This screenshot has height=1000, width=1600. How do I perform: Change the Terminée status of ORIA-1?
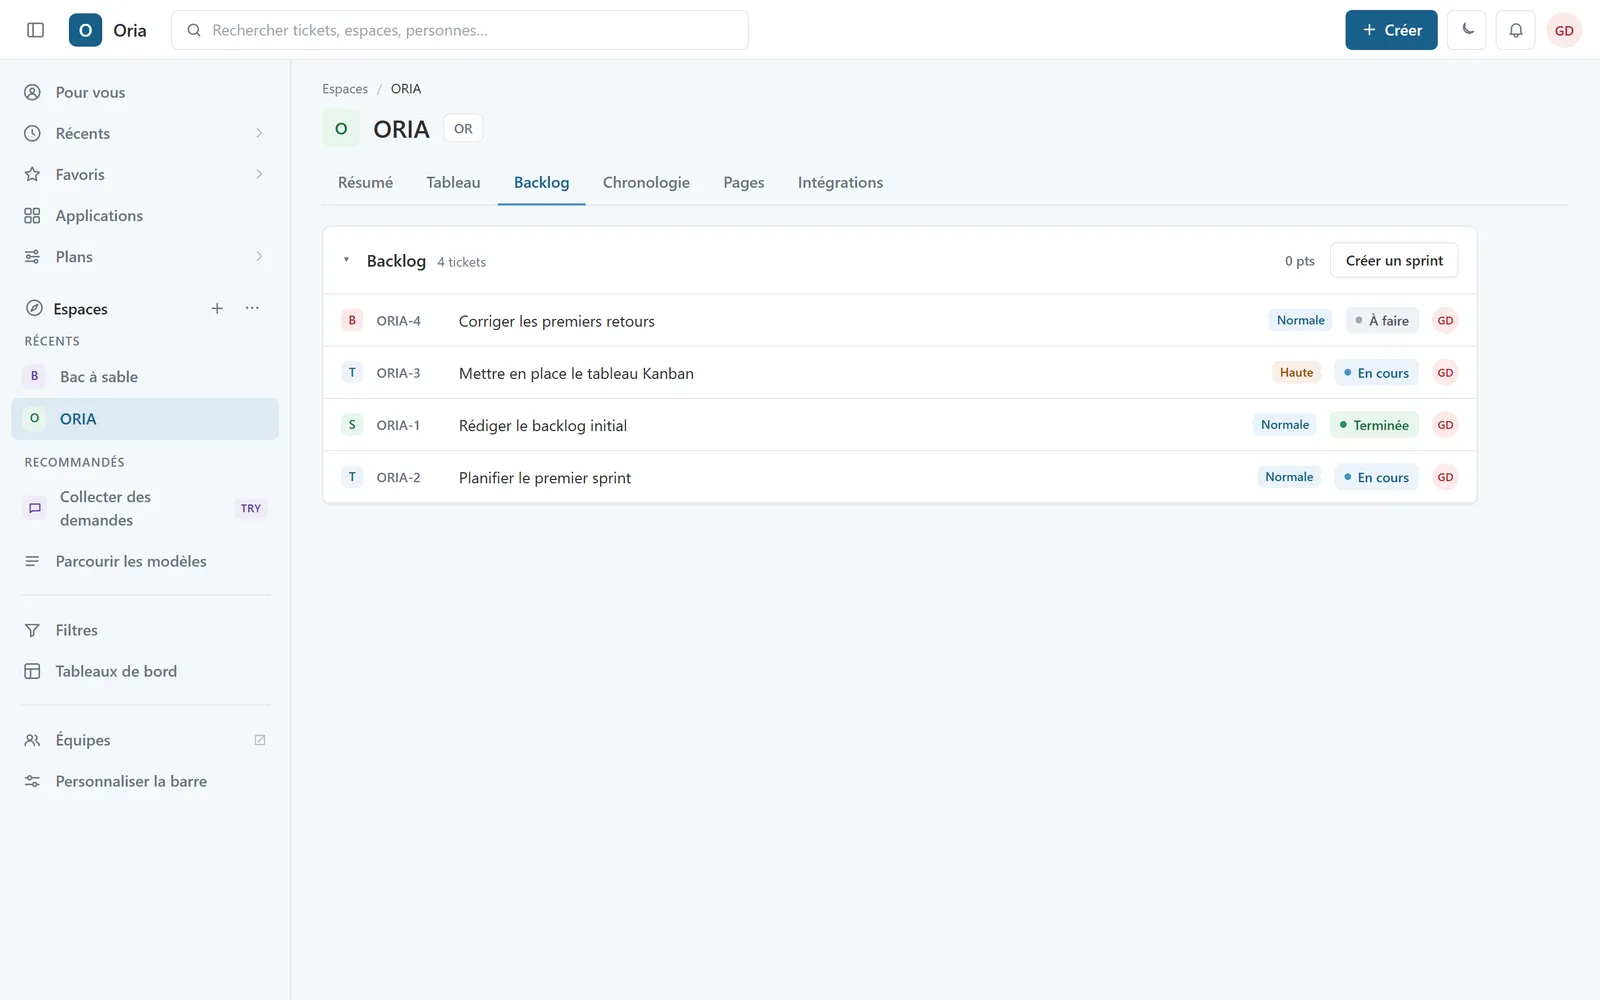tap(1374, 425)
